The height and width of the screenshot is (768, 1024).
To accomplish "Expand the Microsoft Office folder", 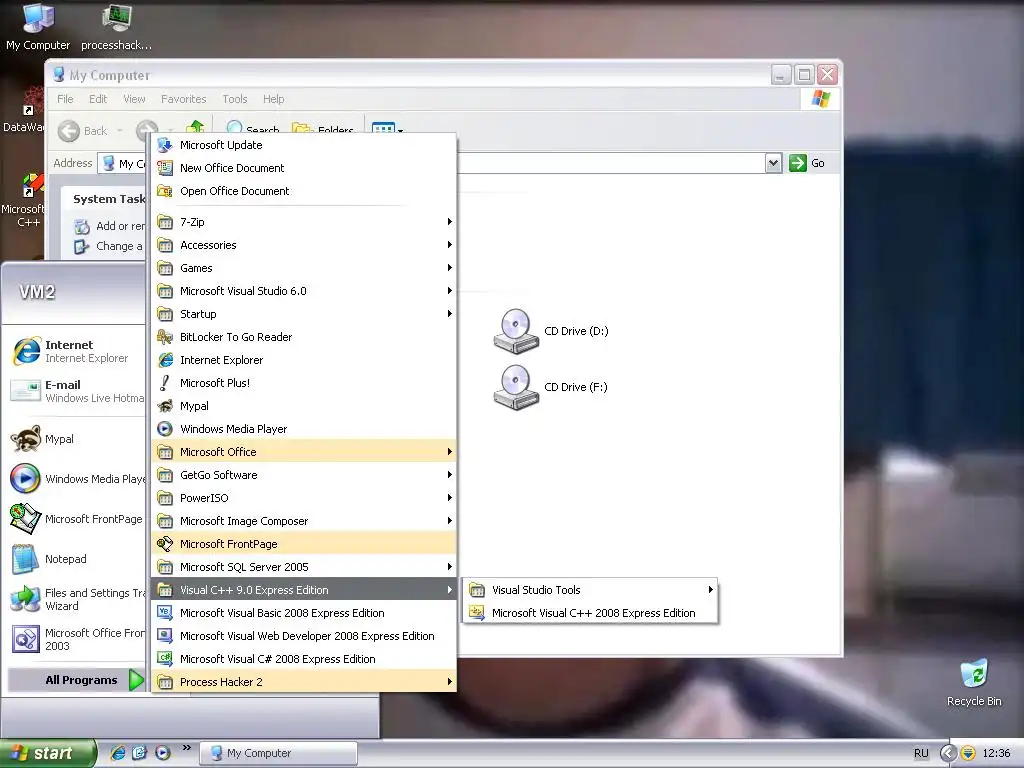I will (x=304, y=452).
